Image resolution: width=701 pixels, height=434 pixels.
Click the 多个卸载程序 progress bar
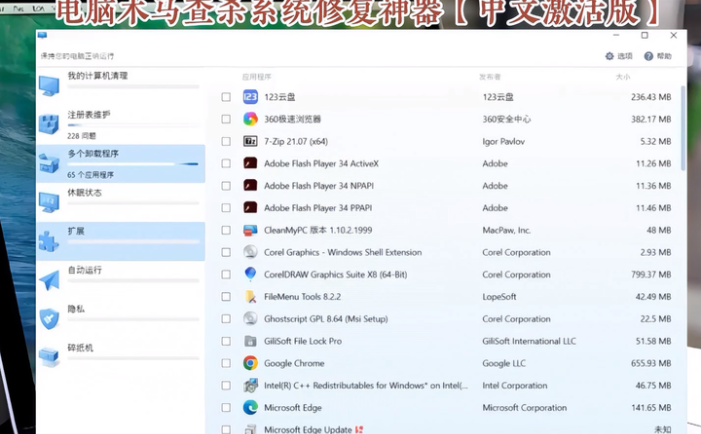pos(133,164)
